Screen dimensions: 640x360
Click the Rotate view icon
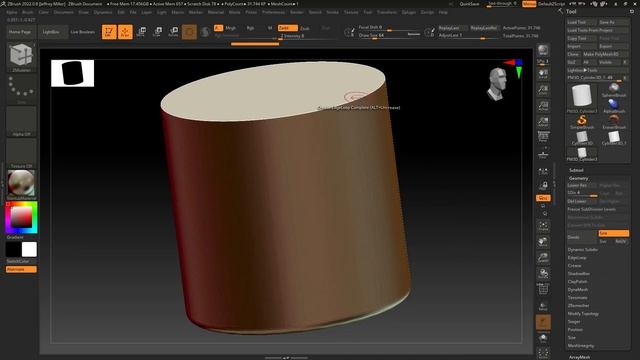coord(543,273)
